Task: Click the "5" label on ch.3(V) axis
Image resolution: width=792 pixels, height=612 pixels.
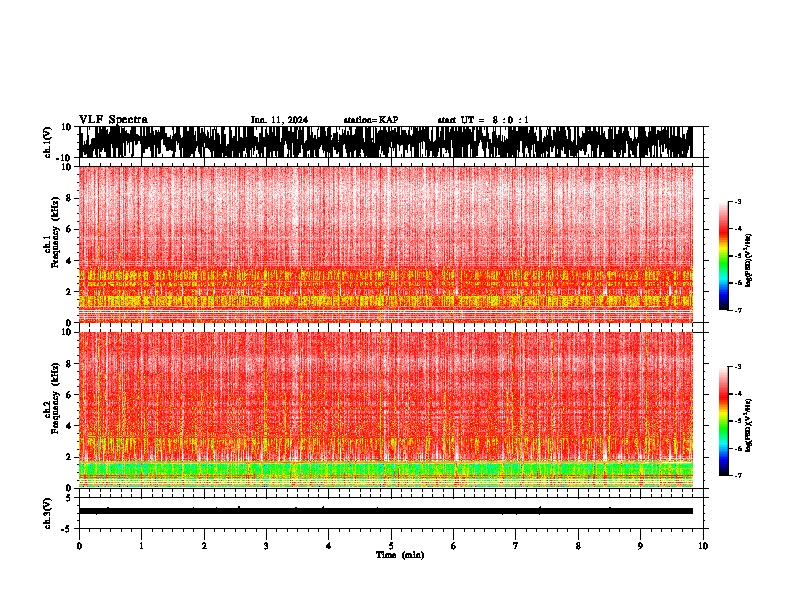Action: click(x=70, y=498)
